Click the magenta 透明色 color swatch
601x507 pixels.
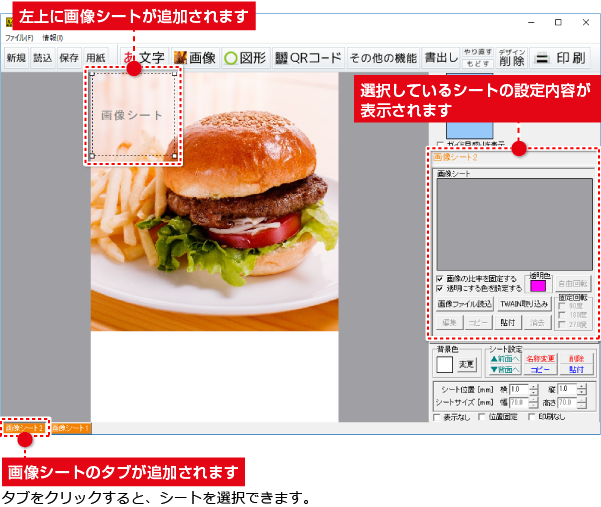click(x=538, y=286)
